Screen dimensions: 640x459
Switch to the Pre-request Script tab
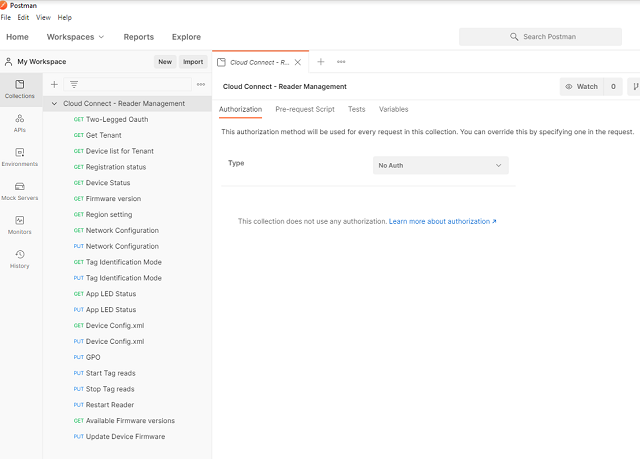pos(304,109)
